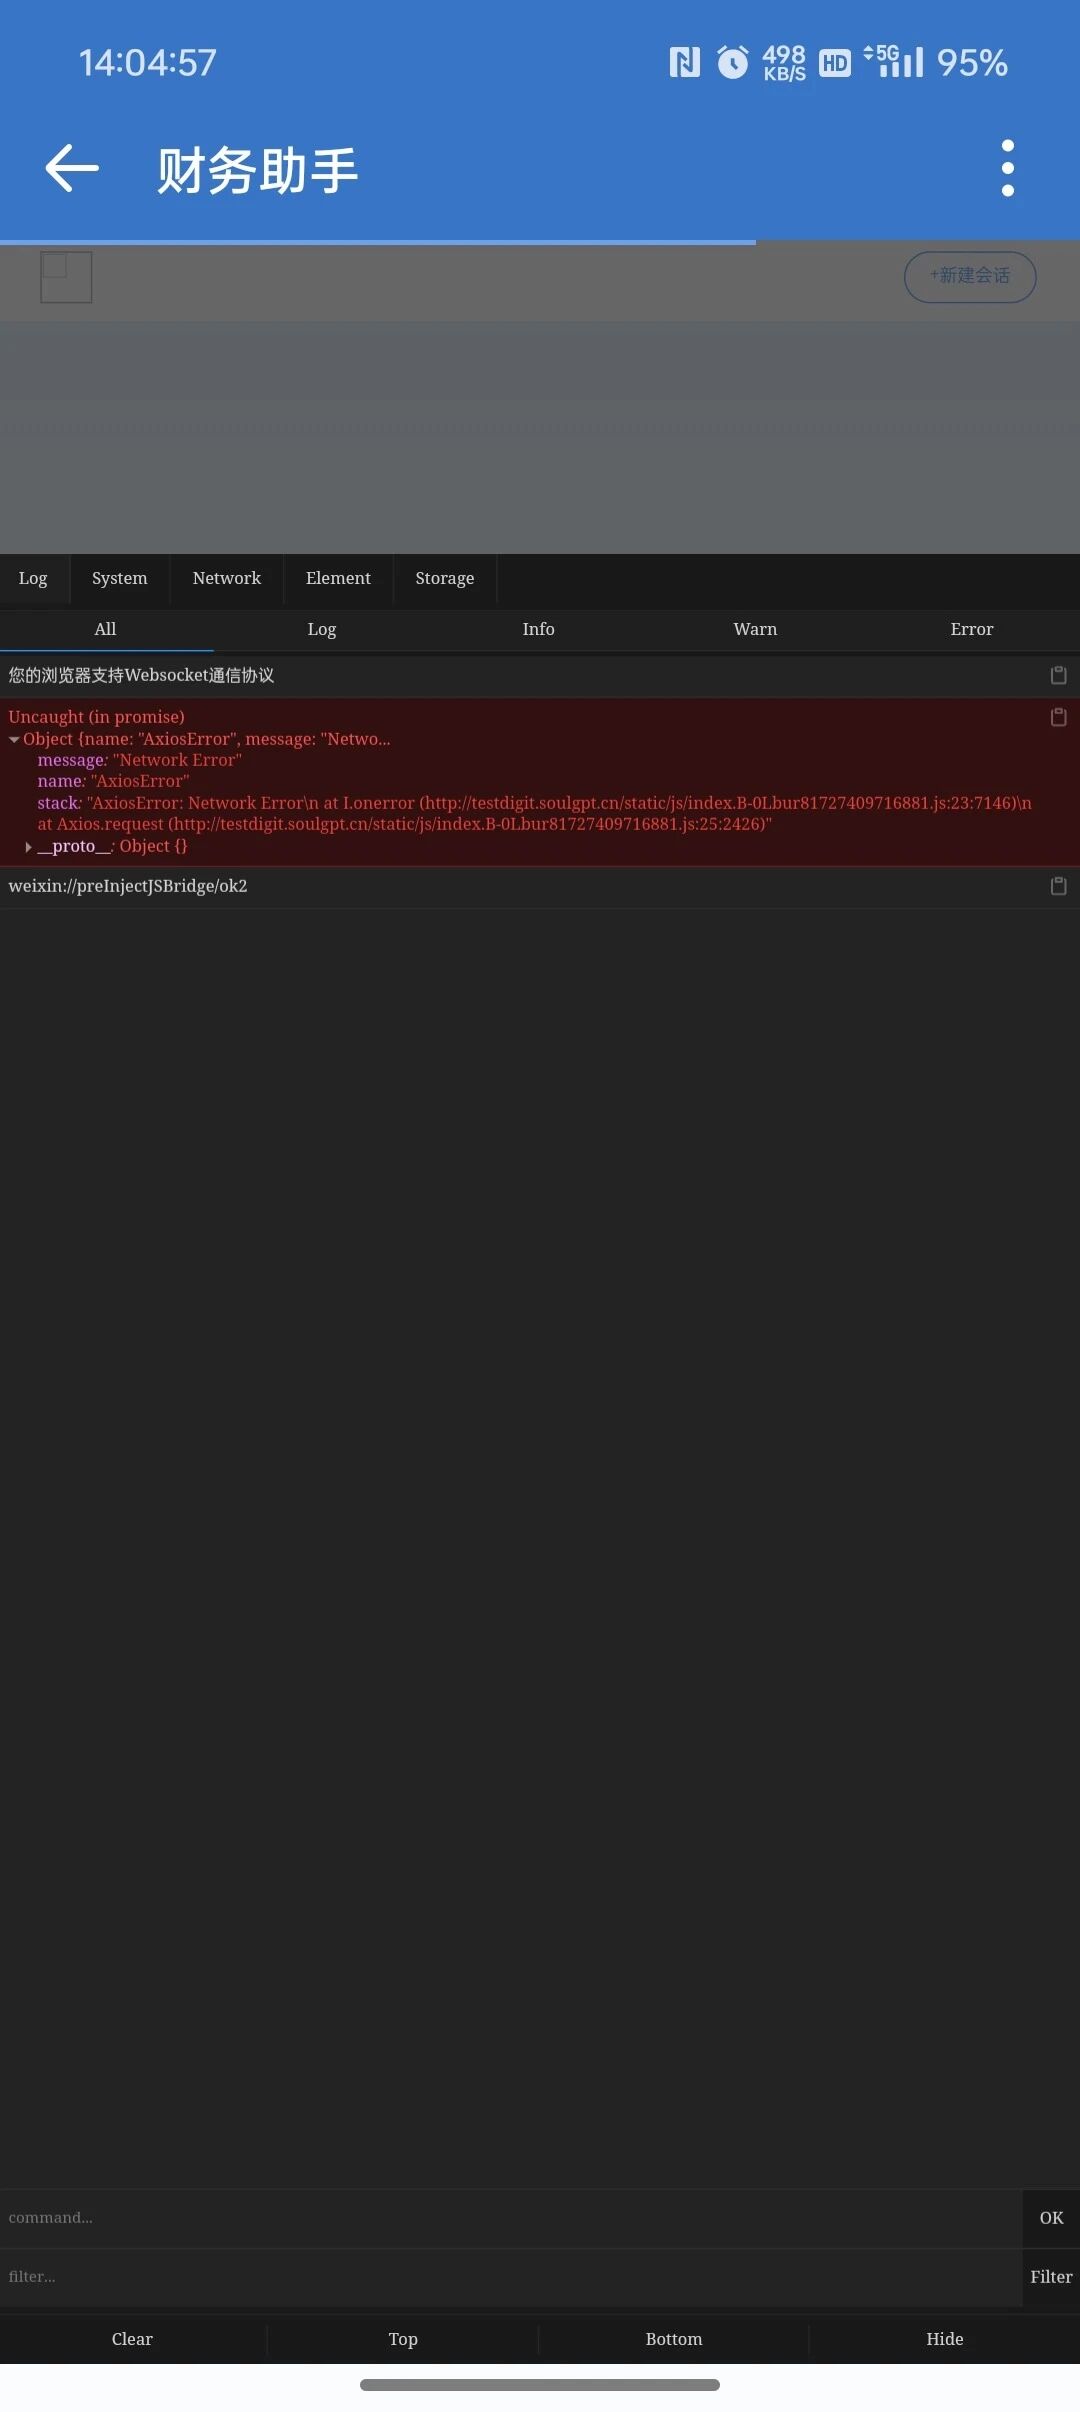
Task: Open the Element tab
Action: point(338,579)
